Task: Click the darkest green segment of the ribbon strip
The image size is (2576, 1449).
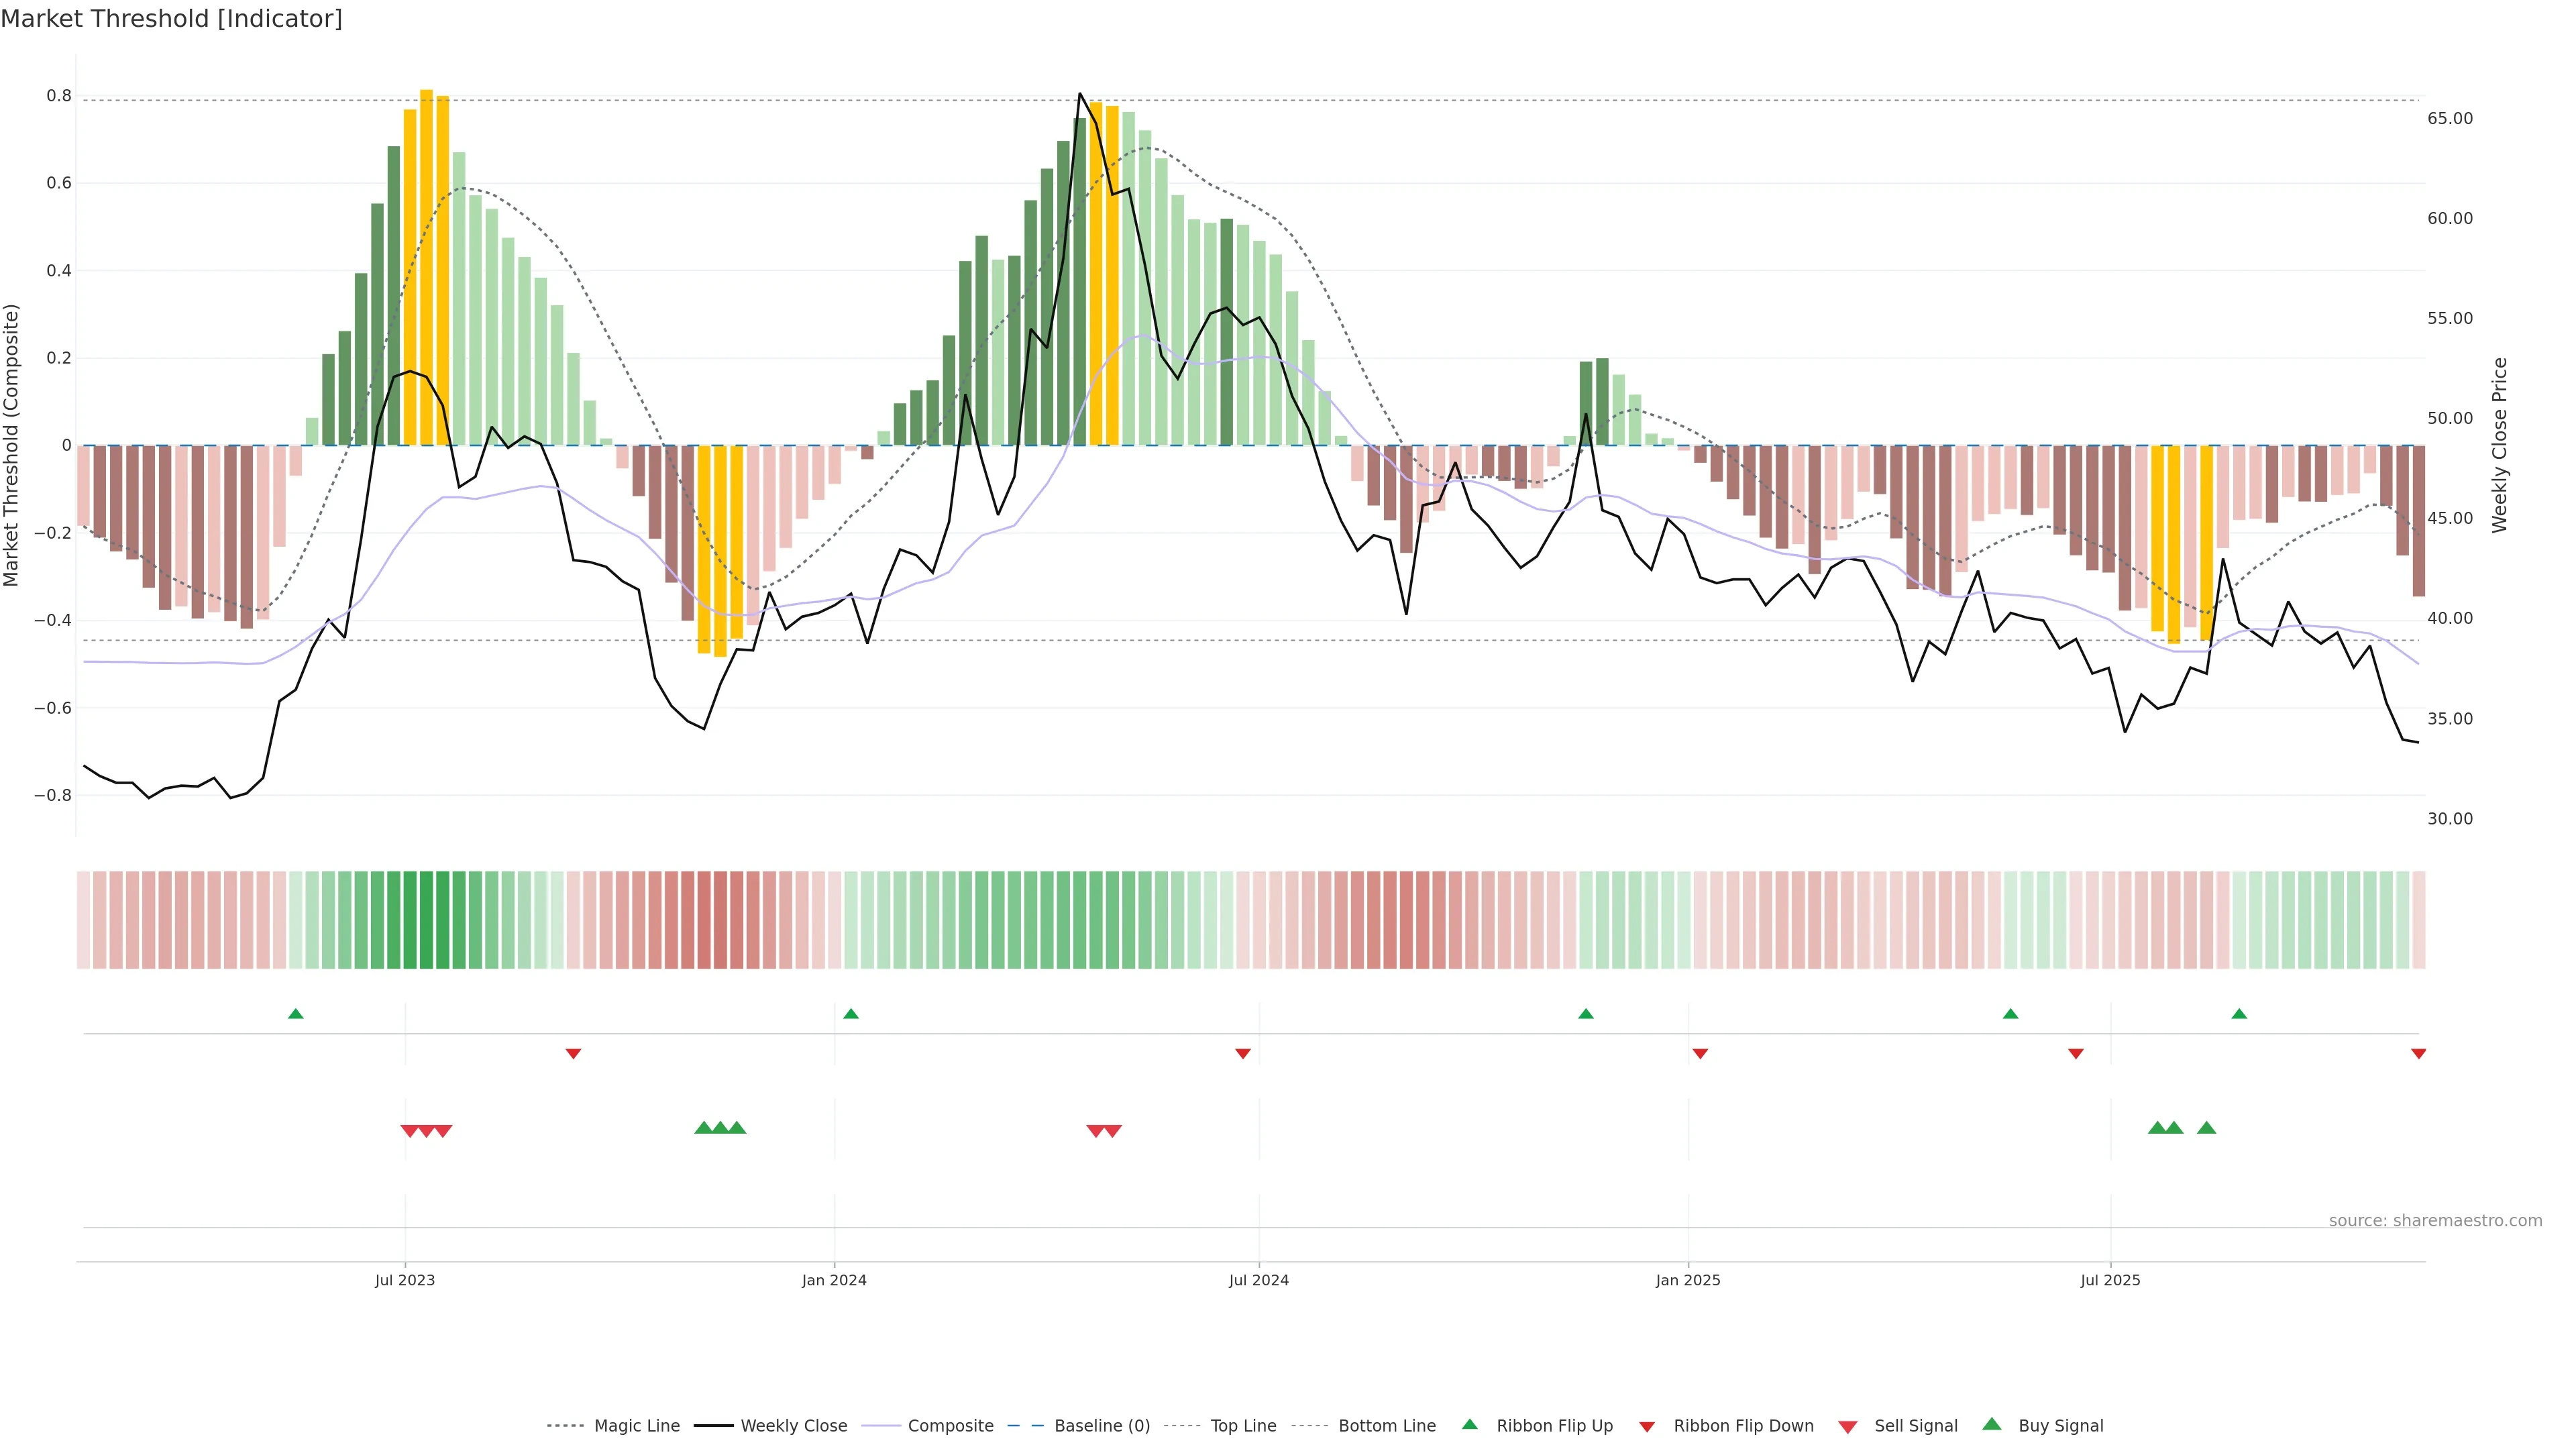Action: point(426,920)
